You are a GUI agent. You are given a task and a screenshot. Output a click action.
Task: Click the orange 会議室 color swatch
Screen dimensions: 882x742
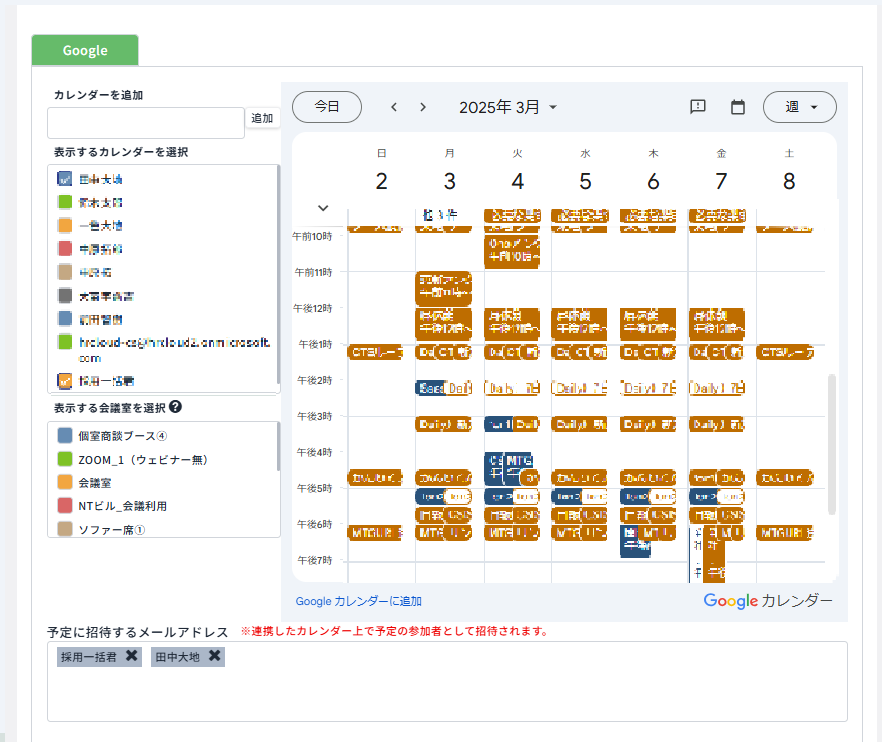[x=65, y=482]
